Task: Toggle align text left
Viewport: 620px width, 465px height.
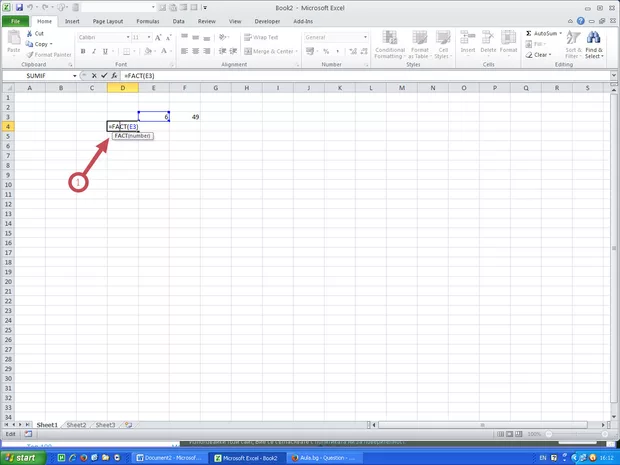Action: (184, 51)
